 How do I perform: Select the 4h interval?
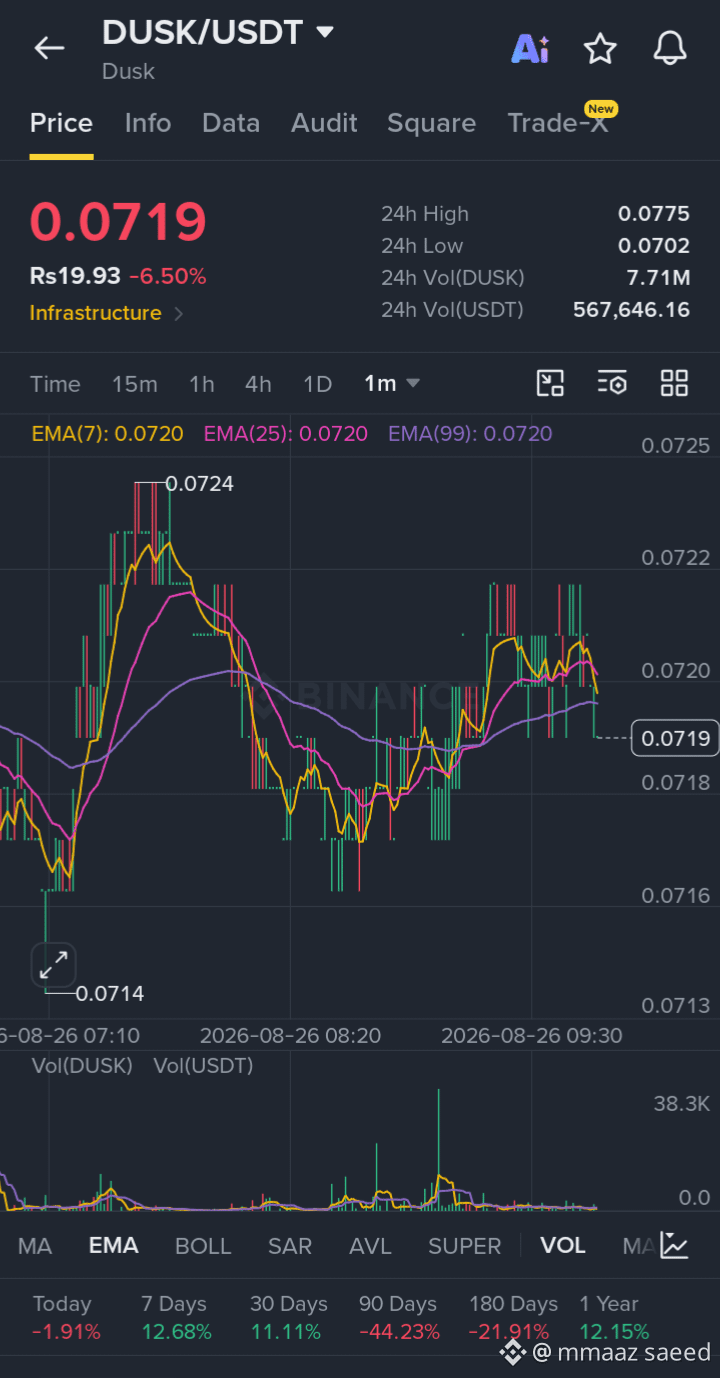coord(258,384)
